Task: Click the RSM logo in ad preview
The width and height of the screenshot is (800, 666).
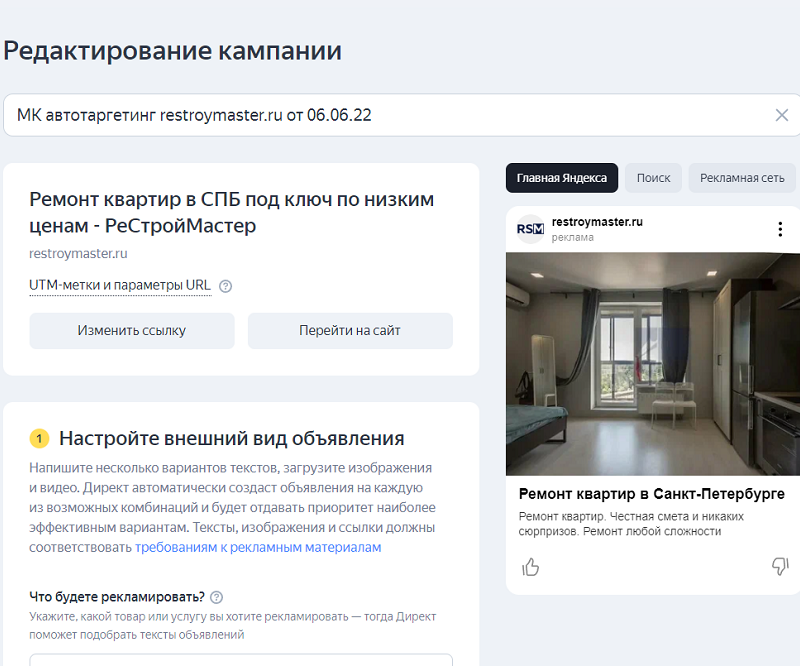Action: point(530,229)
